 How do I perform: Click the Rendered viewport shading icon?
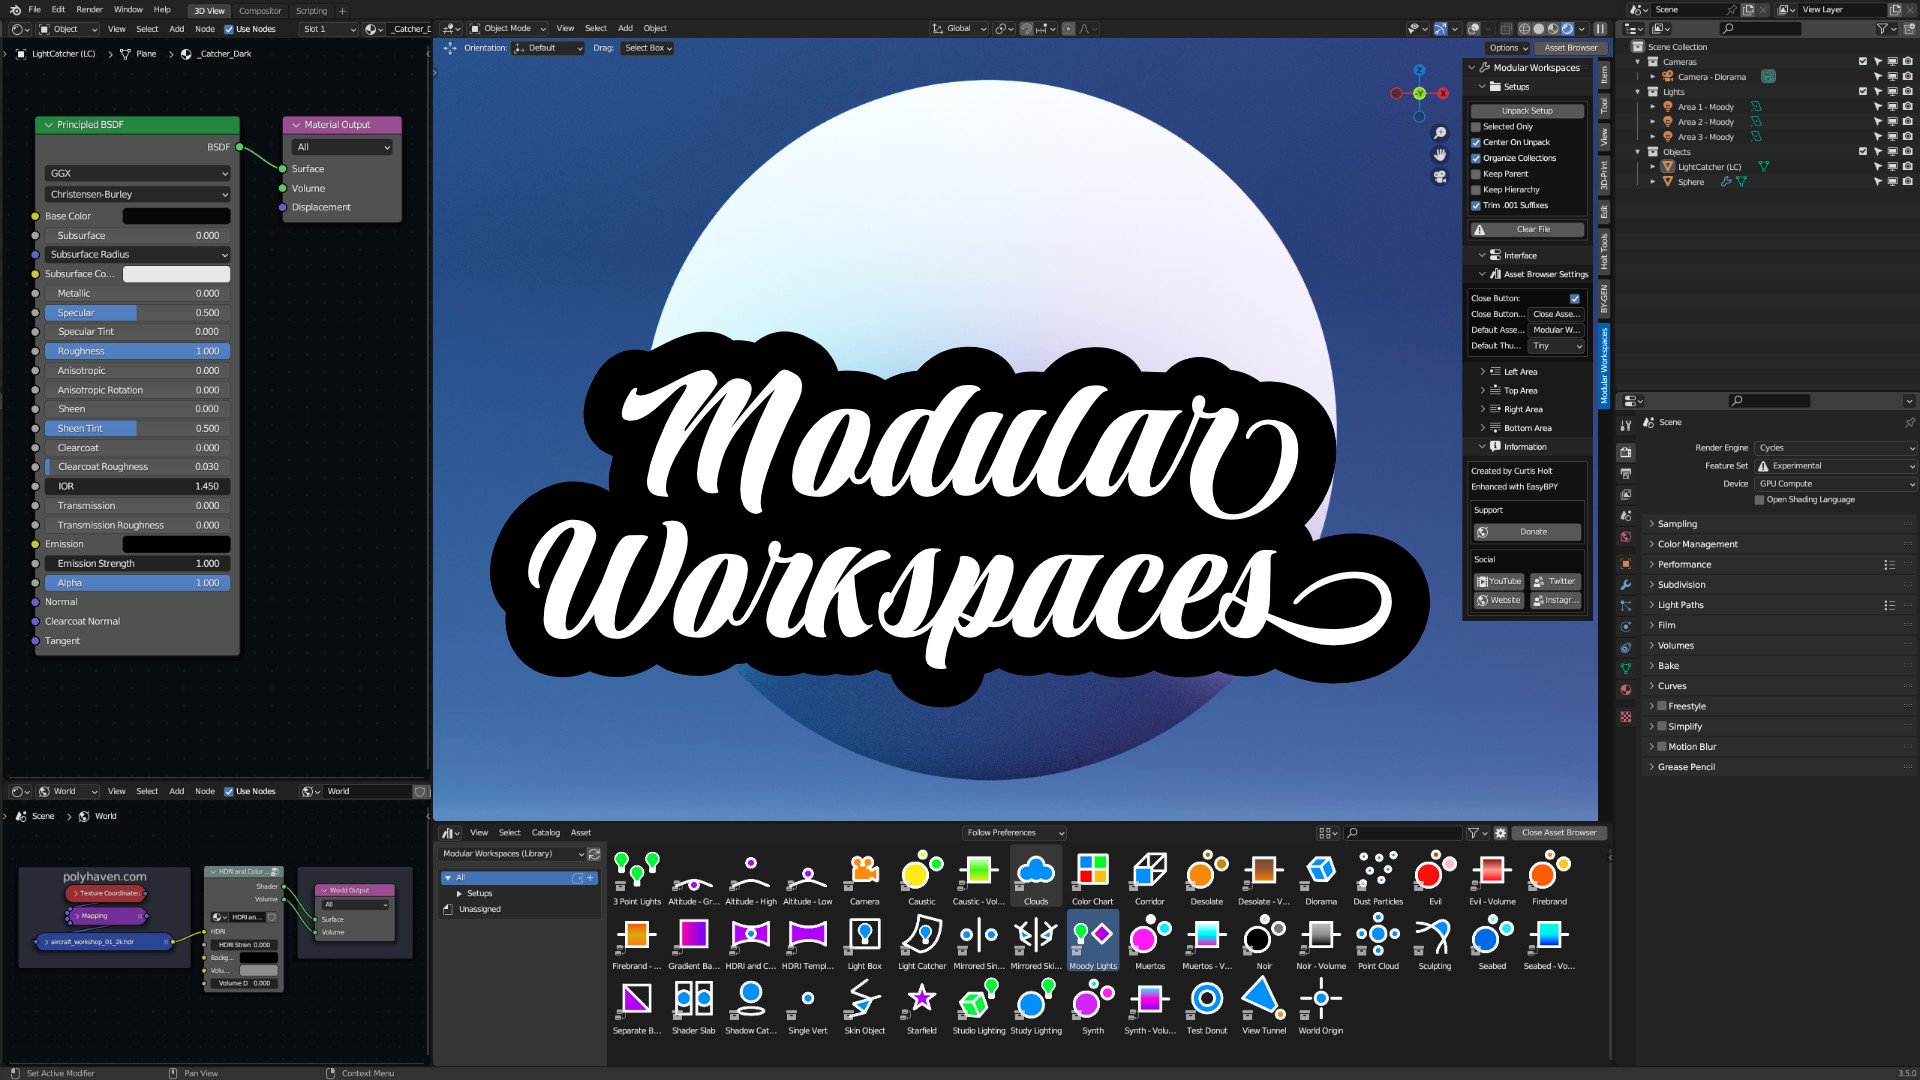pyautogui.click(x=1567, y=28)
